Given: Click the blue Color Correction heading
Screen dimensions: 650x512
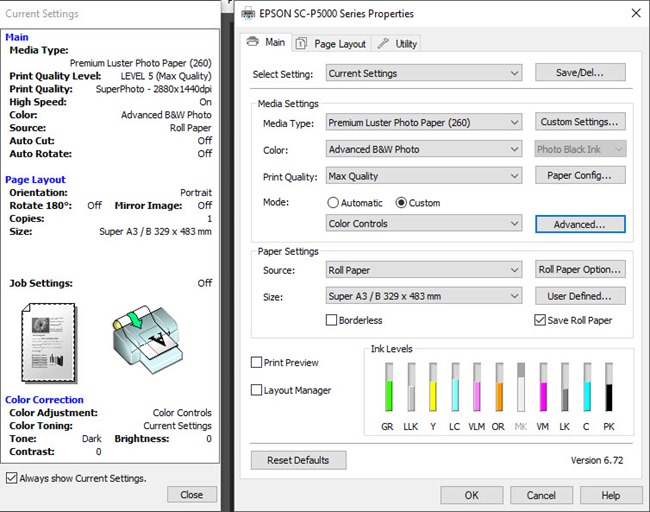Looking at the screenshot, I should click(x=44, y=400).
